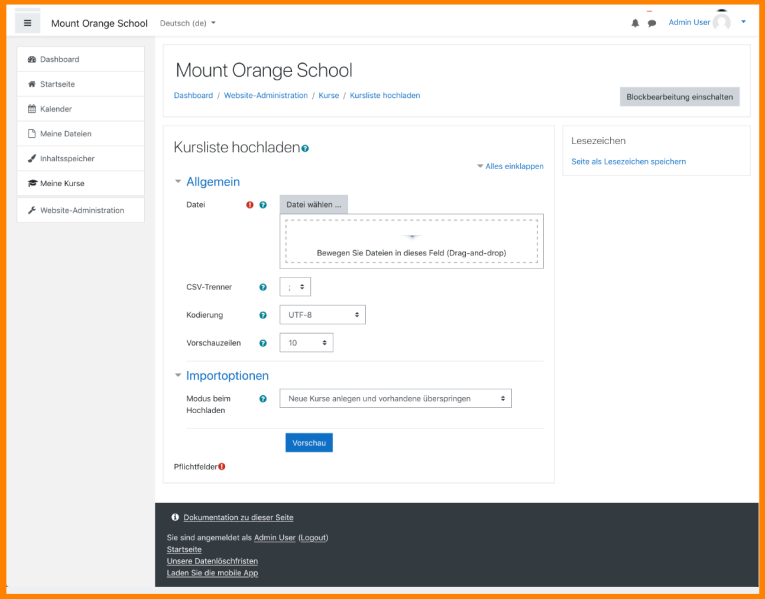Open the messages speech bubble icon
765x599 pixels.
(x=652, y=23)
